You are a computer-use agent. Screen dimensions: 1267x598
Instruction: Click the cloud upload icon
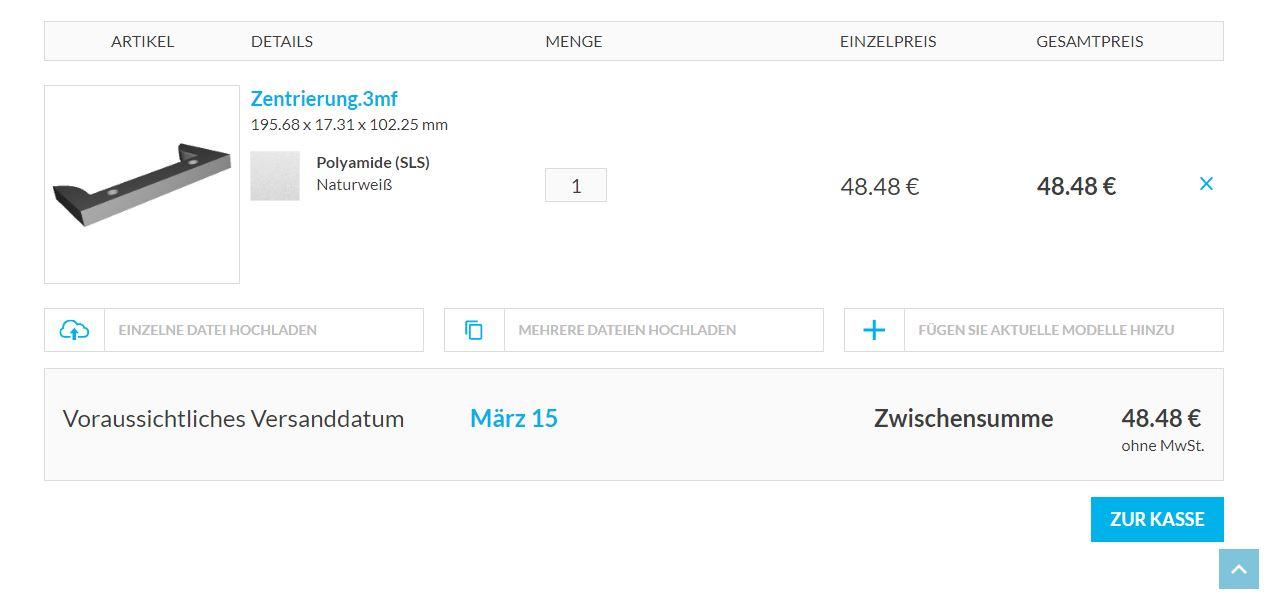tap(74, 330)
